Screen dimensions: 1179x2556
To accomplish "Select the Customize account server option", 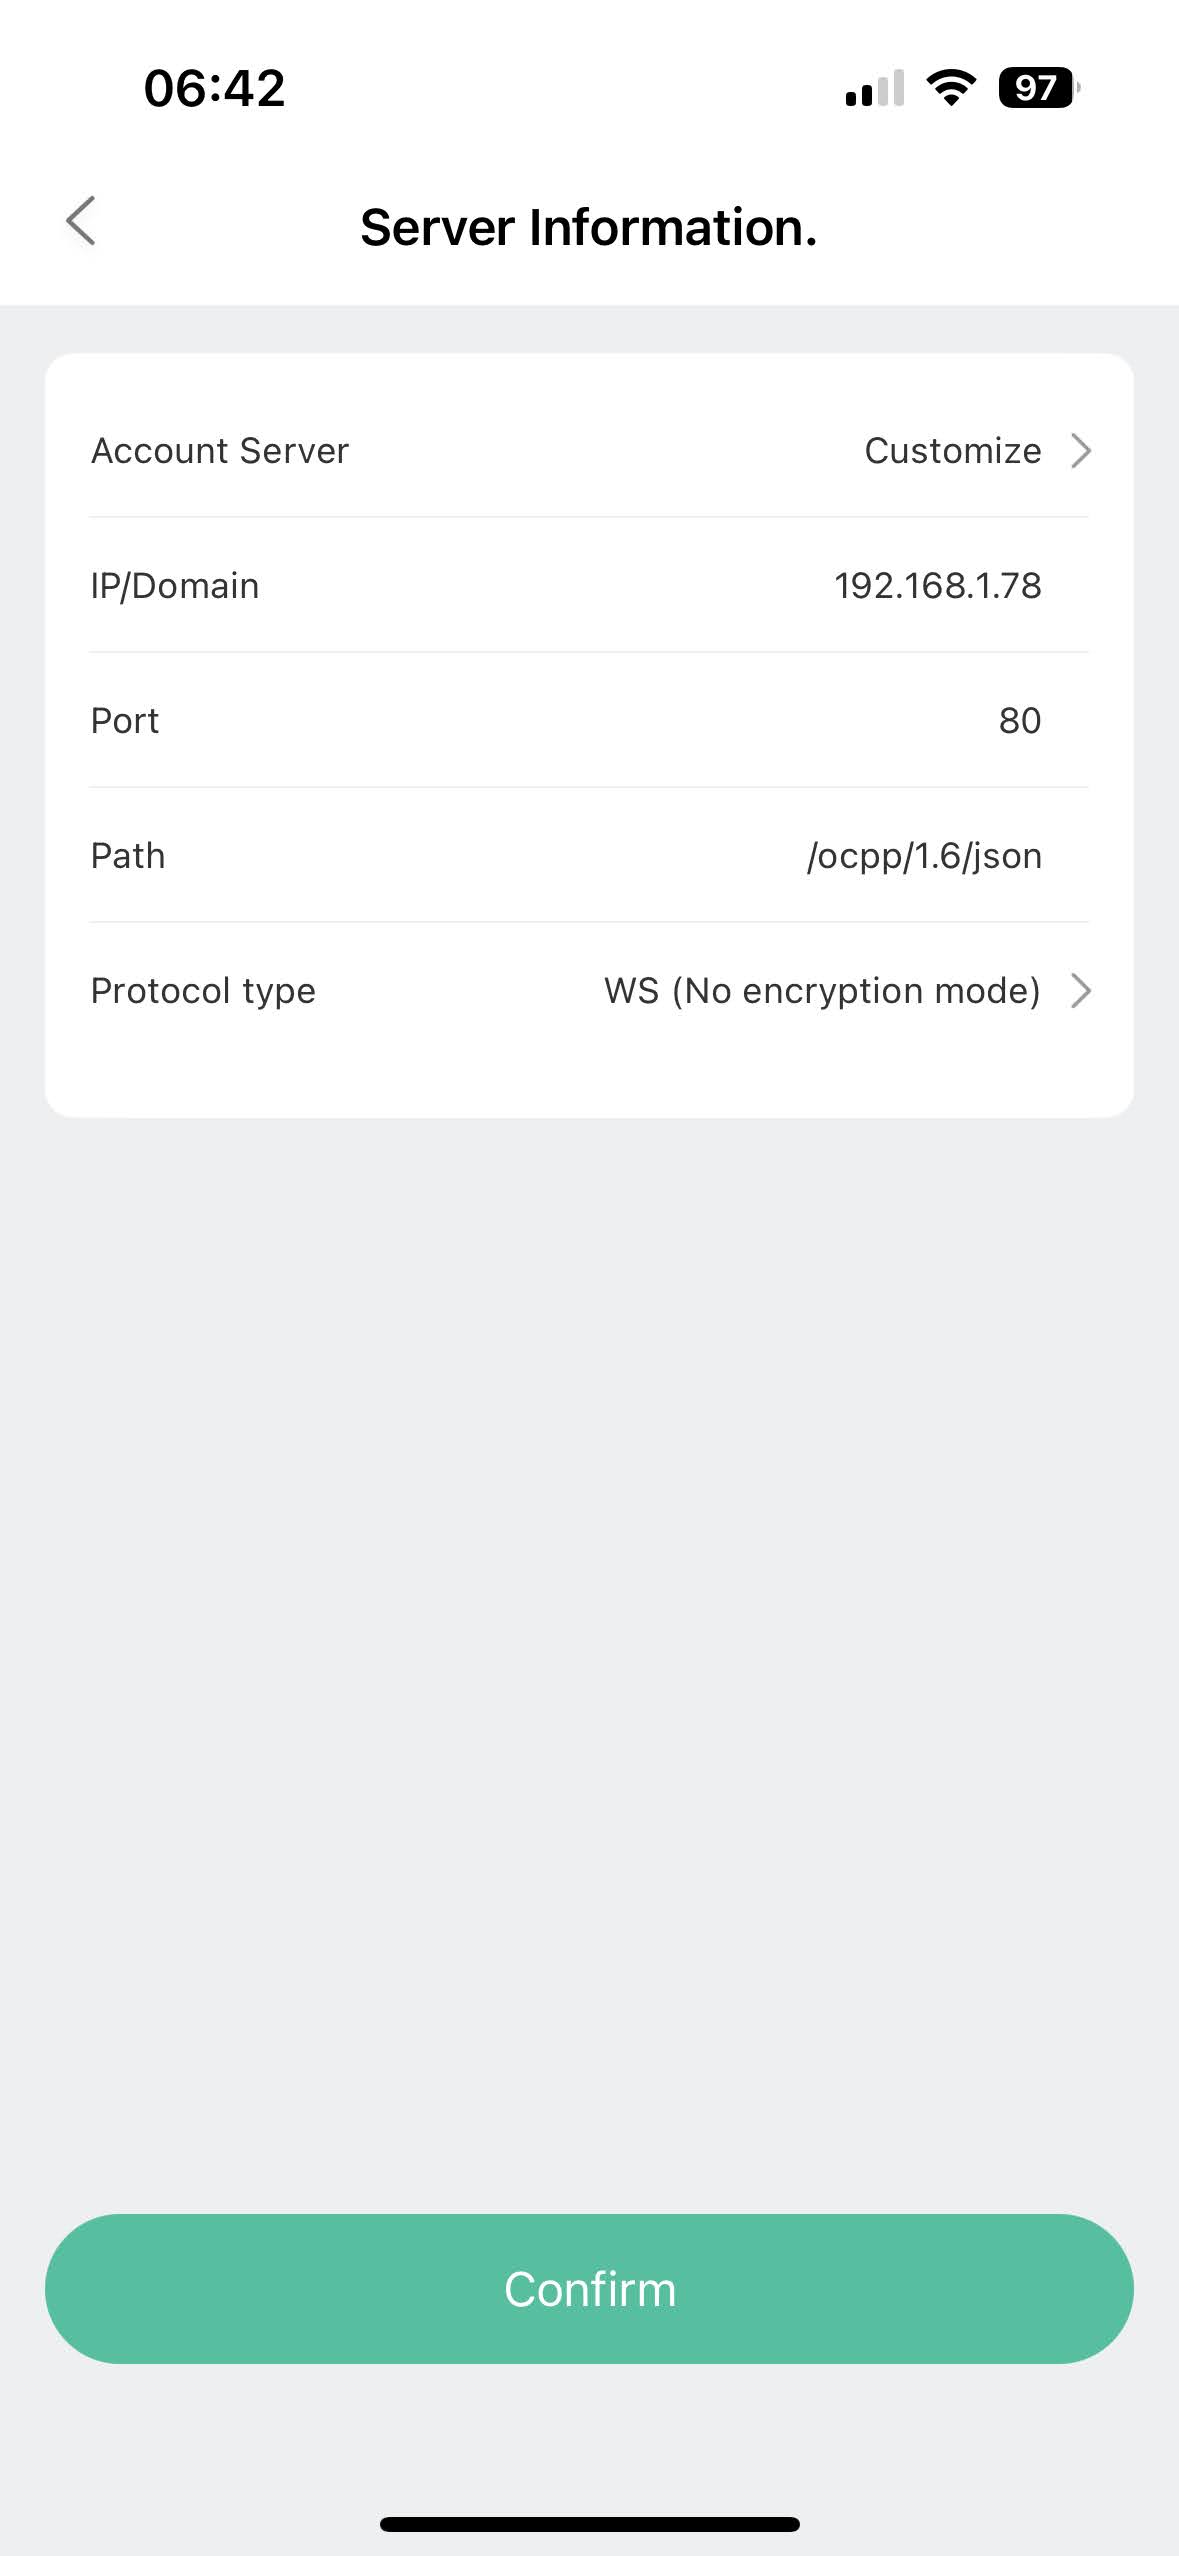I will click(x=952, y=451).
